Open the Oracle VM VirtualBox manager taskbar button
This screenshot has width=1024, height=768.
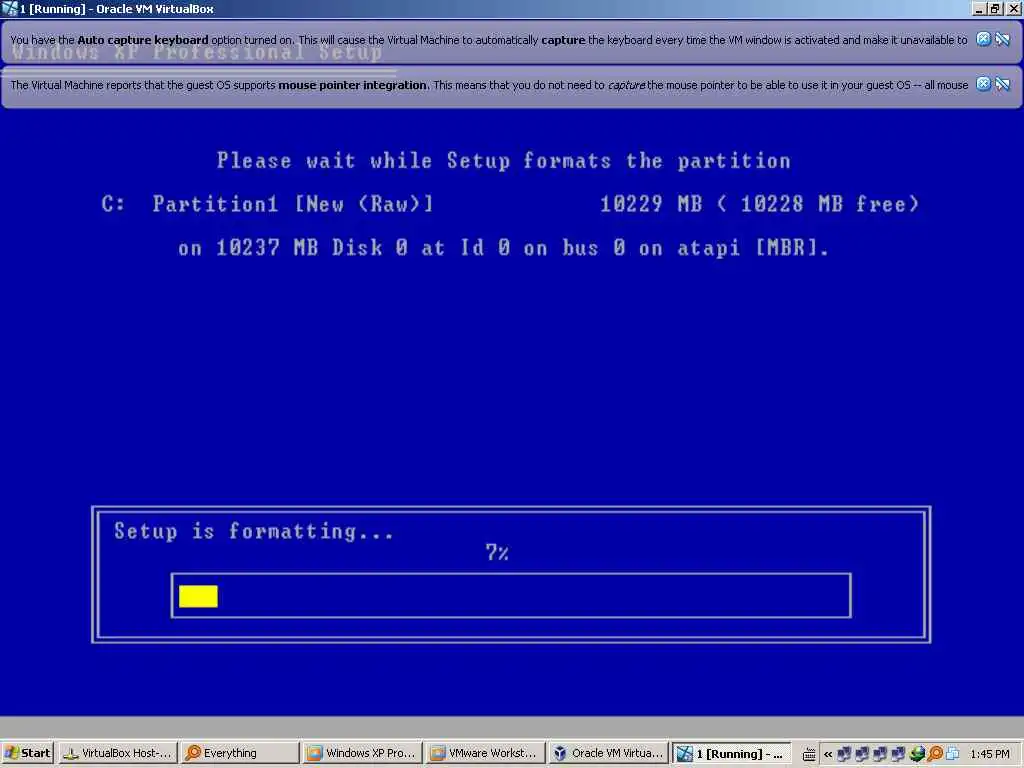pyautogui.click(x=607, y=753)
